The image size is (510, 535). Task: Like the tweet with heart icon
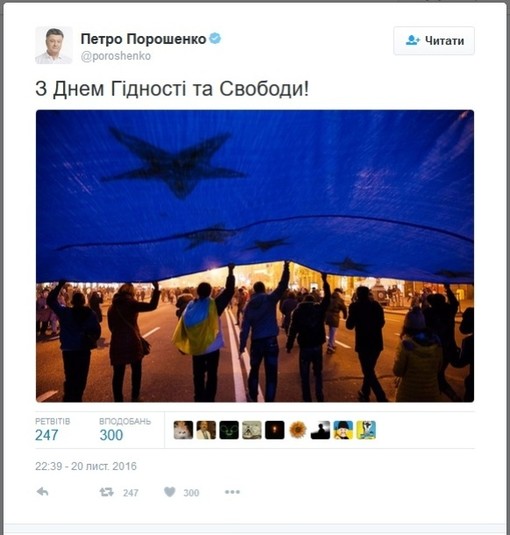coord(170,492)
